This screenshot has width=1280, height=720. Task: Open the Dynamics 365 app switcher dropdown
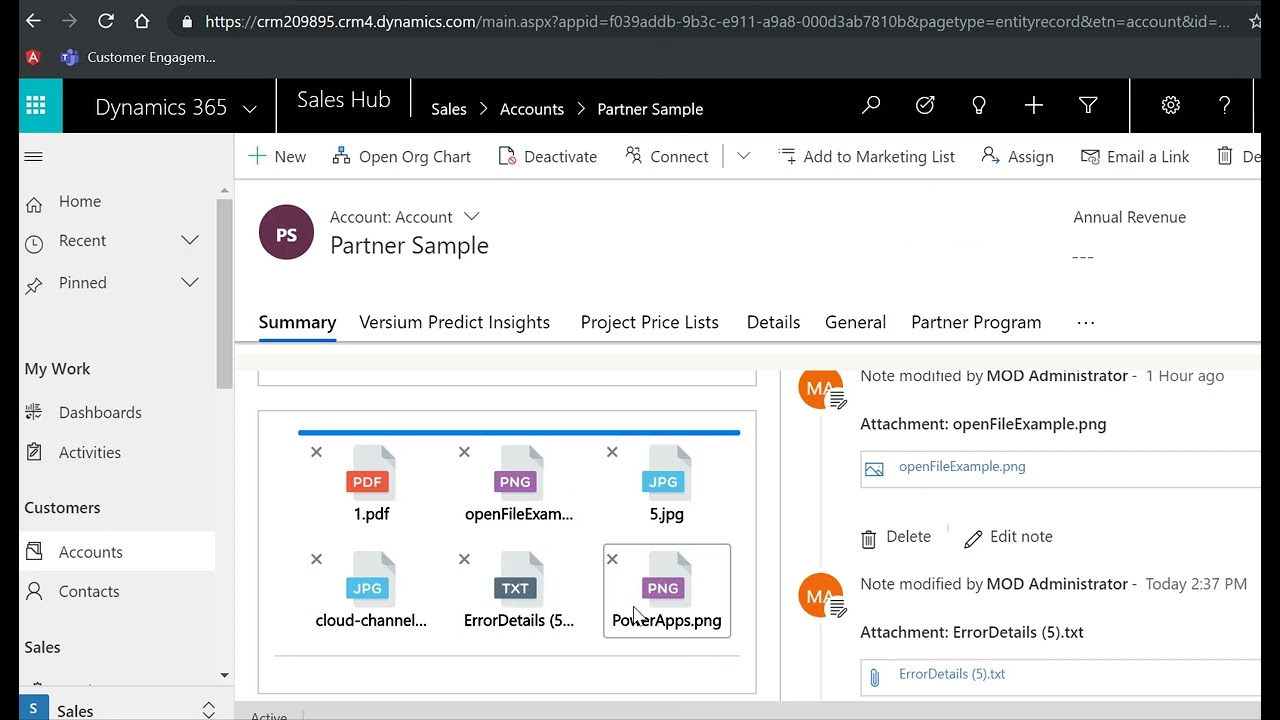(250, 108)
